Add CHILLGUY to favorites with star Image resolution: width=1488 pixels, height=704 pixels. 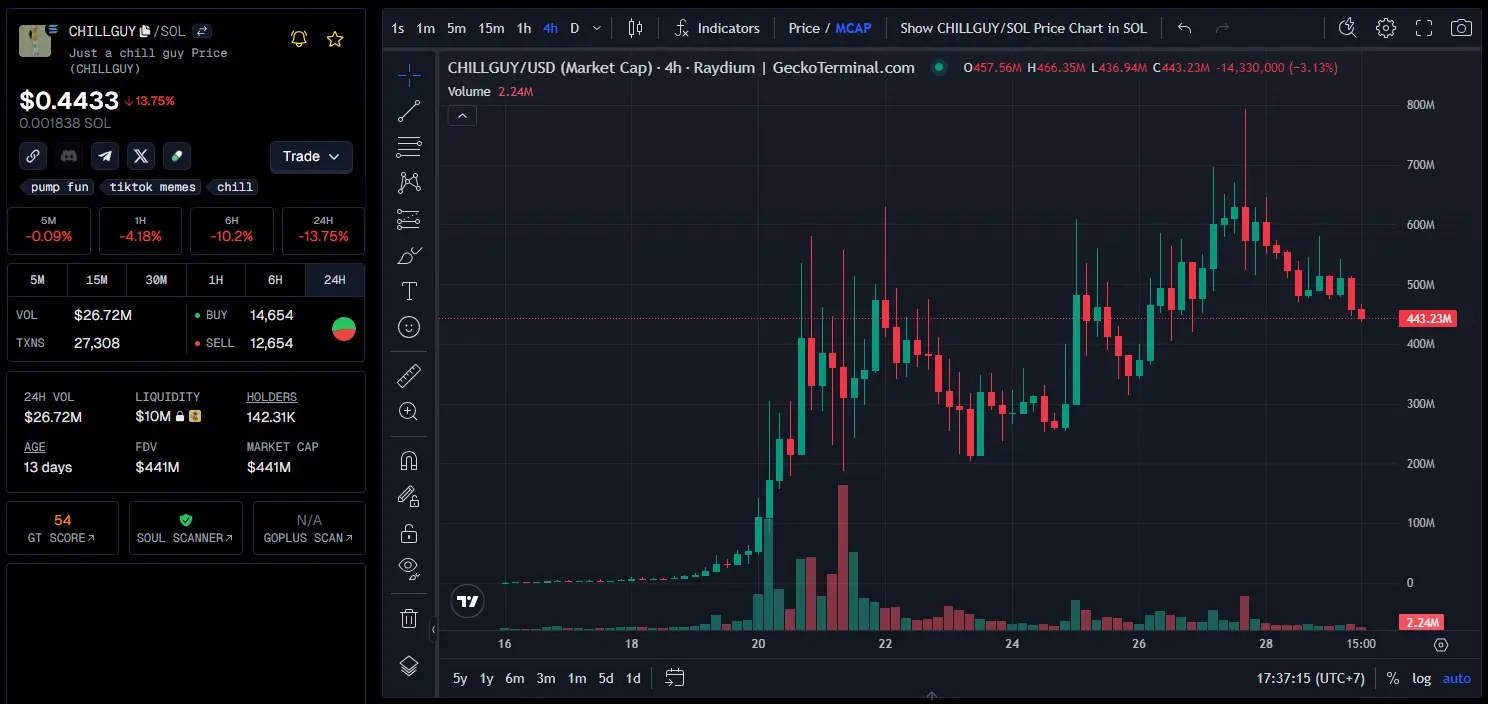pyautogui.click(x=335, y=39)
